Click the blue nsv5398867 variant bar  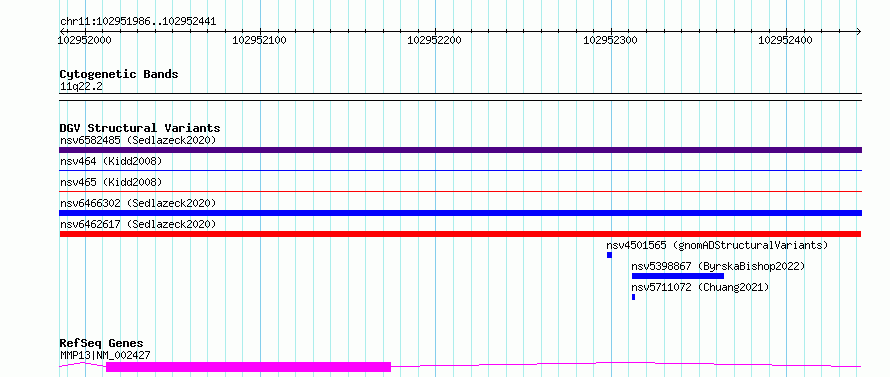tap(678, 276)
